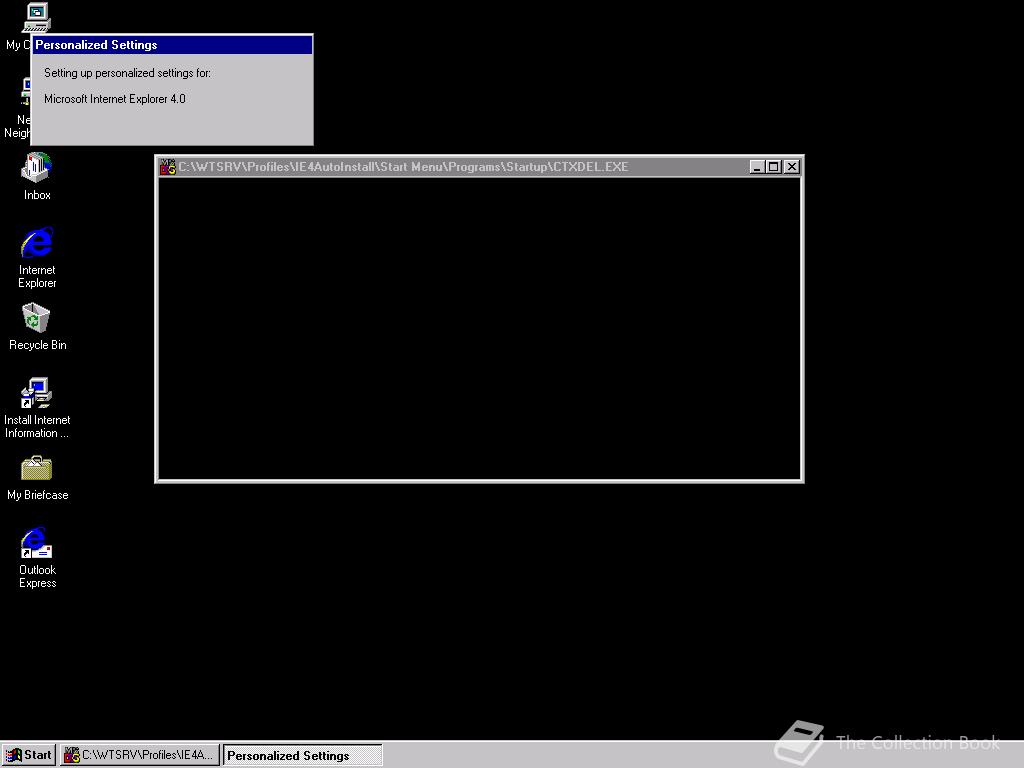Click the Personalized Settings dialog title bar
The height and width of the screenshot is (768, 1024).
(172, 44)
